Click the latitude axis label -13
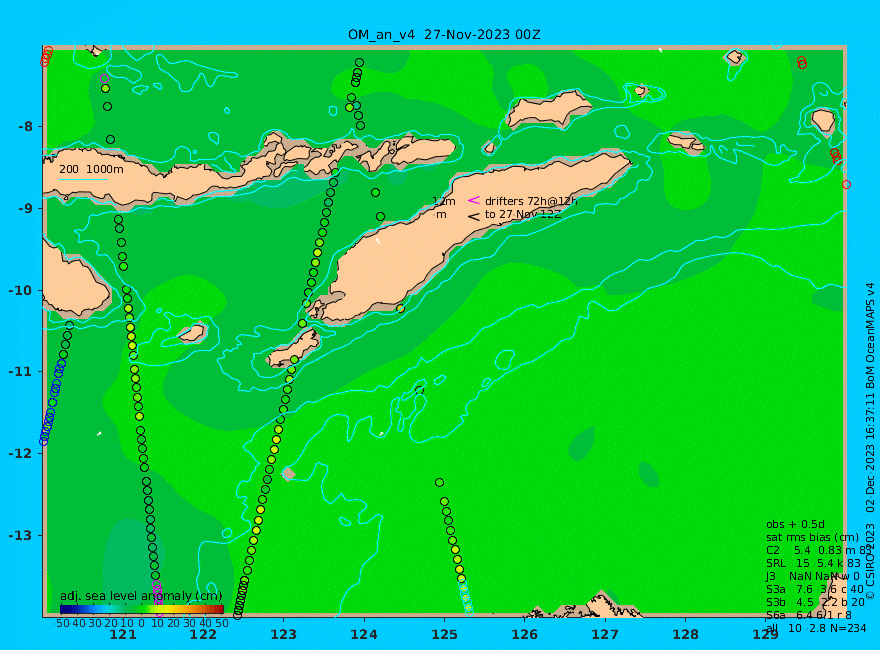 [21, 535]
